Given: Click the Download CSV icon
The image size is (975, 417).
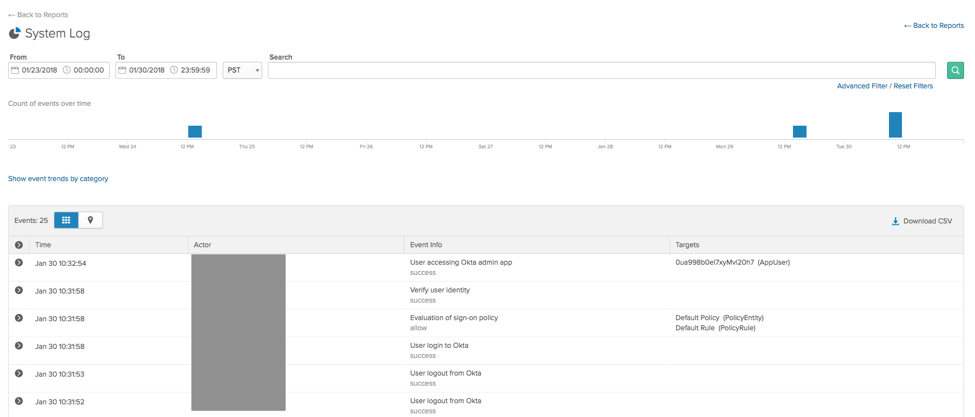Looking at the screenshot, I should click(x=895, y=221).
